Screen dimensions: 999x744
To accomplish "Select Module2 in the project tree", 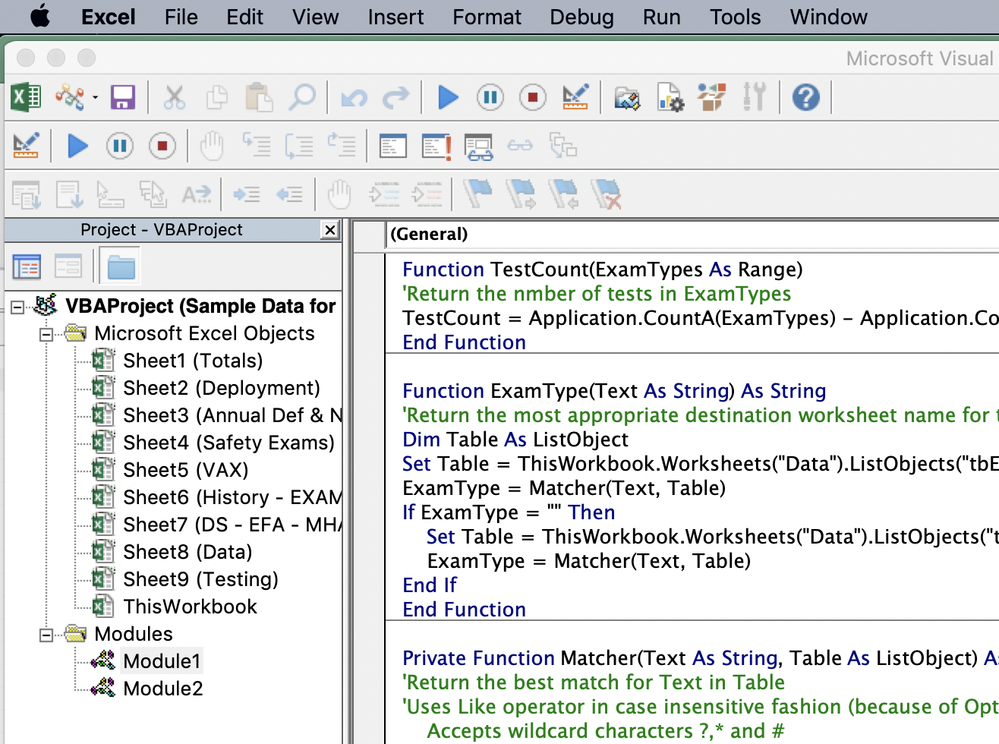I will pyautogui.click(x=162, y=688).
